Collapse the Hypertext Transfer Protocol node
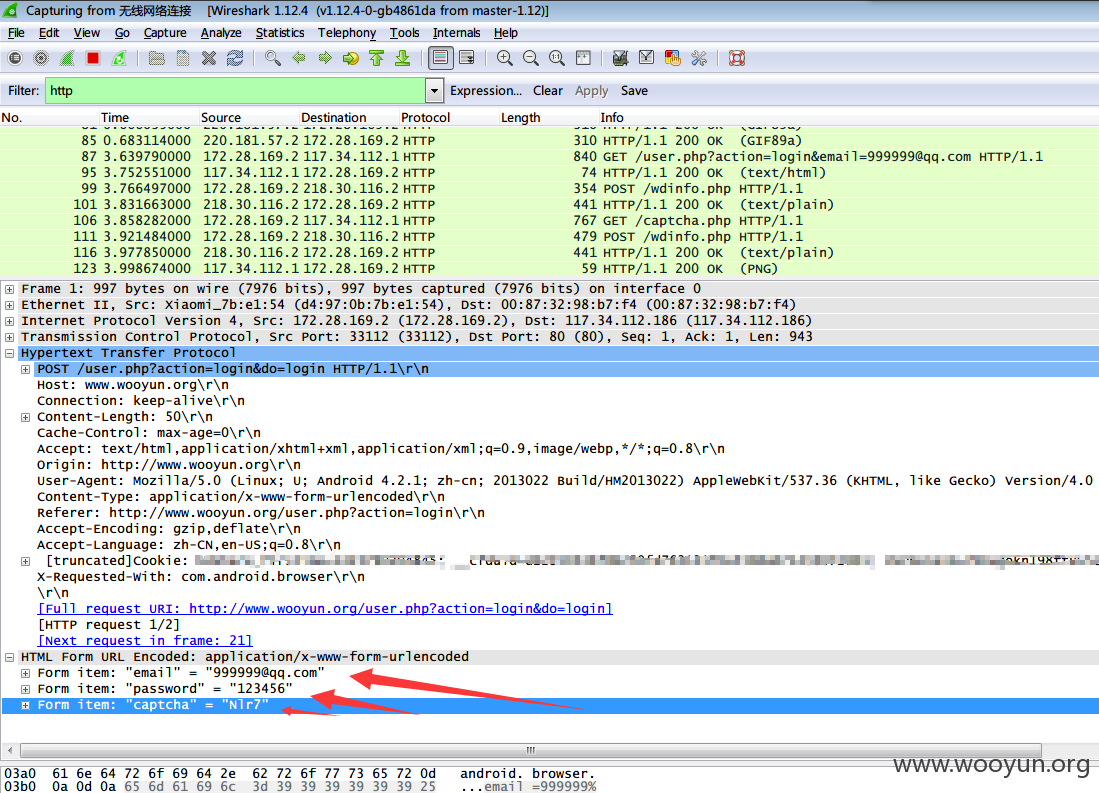 pyautogui.click(x=9, y=353)
